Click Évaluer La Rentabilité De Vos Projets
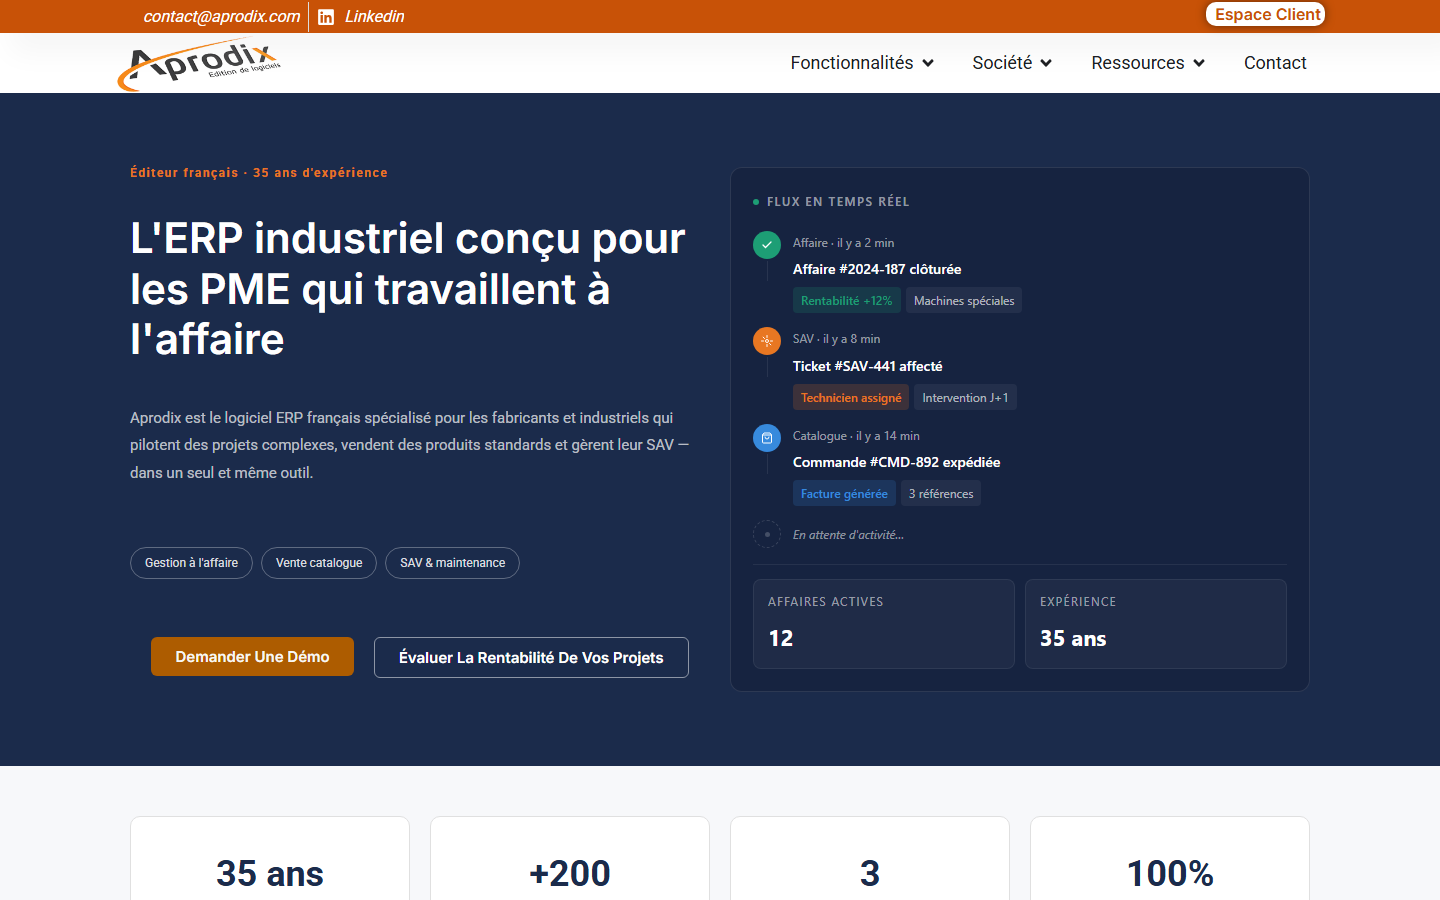This screenshot has height=900, width=1440. (x=531, y=657)
